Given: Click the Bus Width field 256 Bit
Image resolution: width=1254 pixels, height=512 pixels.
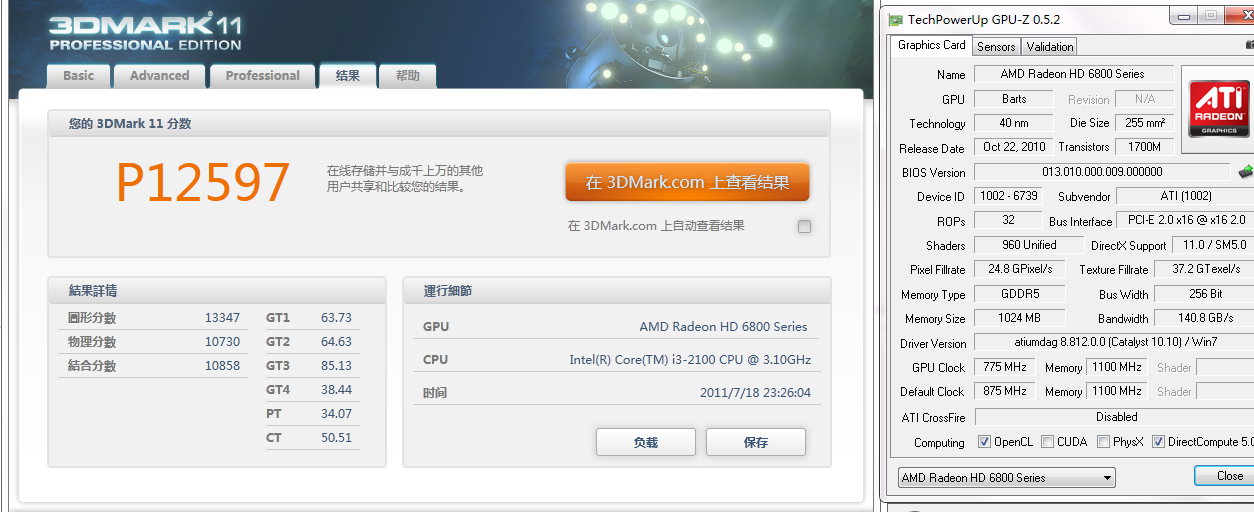Looking at the screenshot, I should pos(1204,294).
